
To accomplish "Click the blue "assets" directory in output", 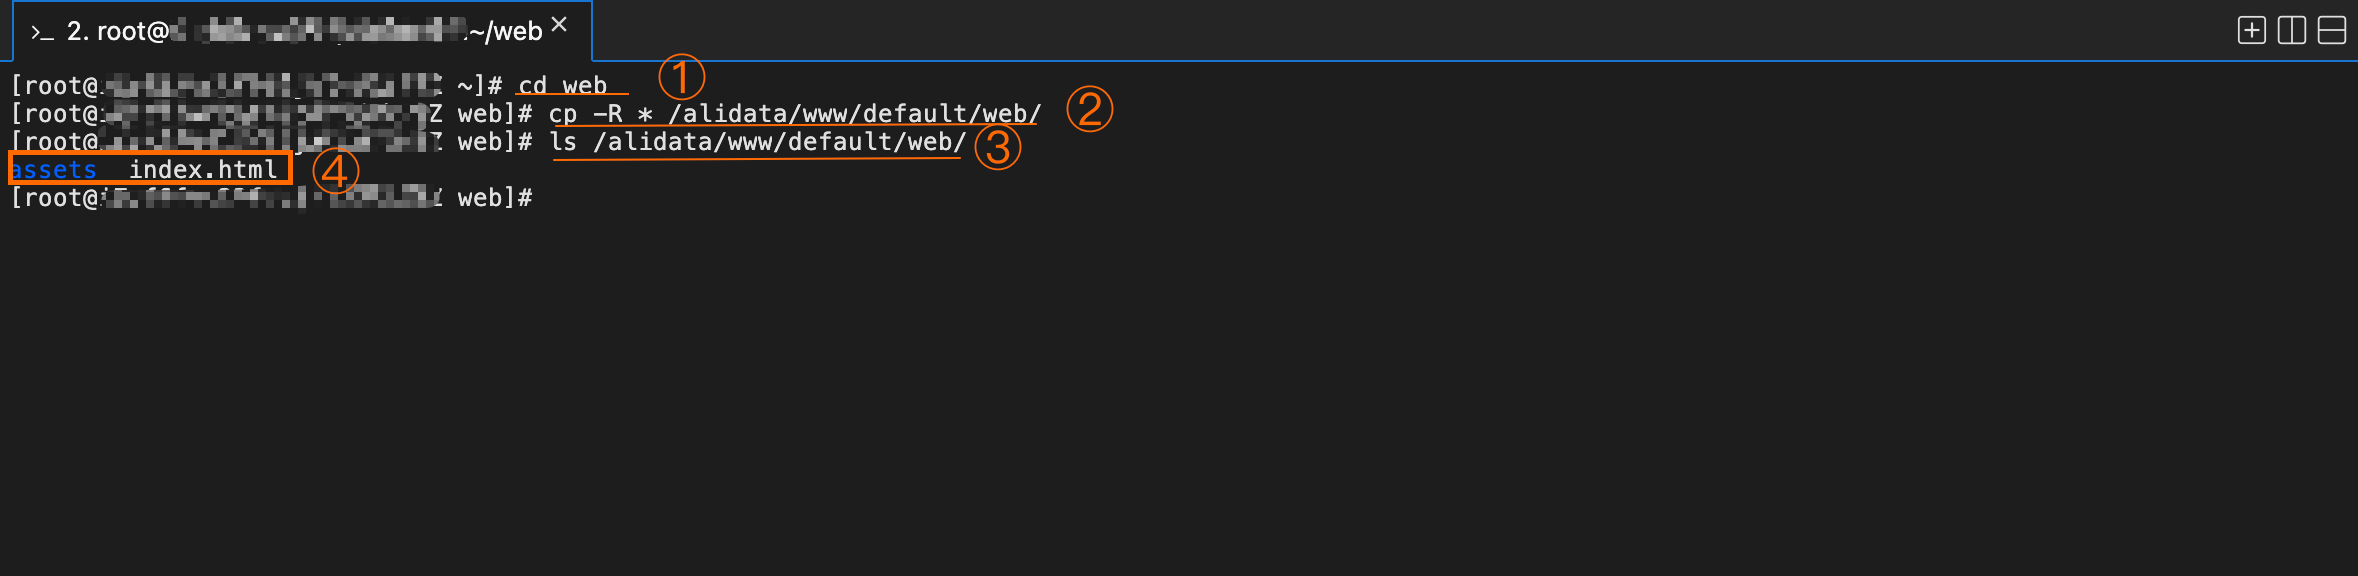I will [54, 170].
